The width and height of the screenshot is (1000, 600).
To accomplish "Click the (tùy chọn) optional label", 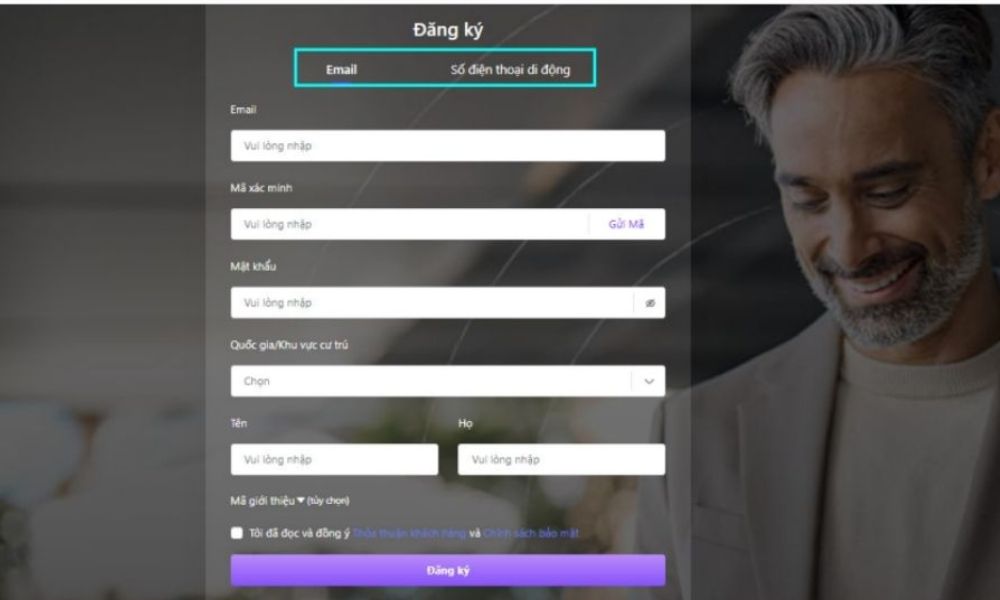I will 328,501.
